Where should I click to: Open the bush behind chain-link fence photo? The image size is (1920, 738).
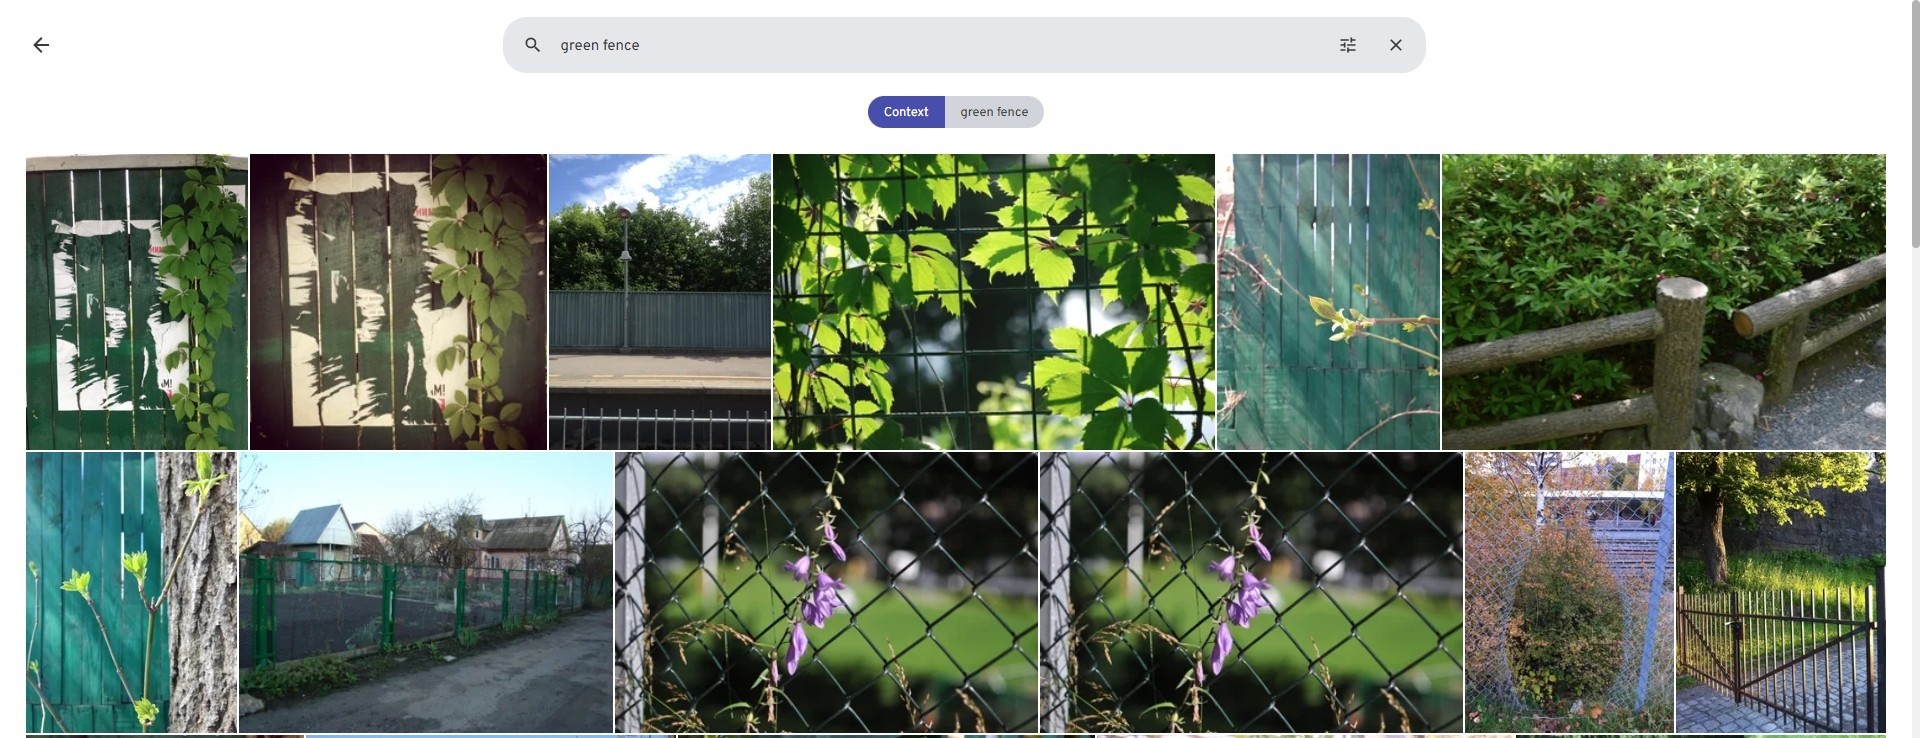pyautogui.click(x=1569, y=592)
